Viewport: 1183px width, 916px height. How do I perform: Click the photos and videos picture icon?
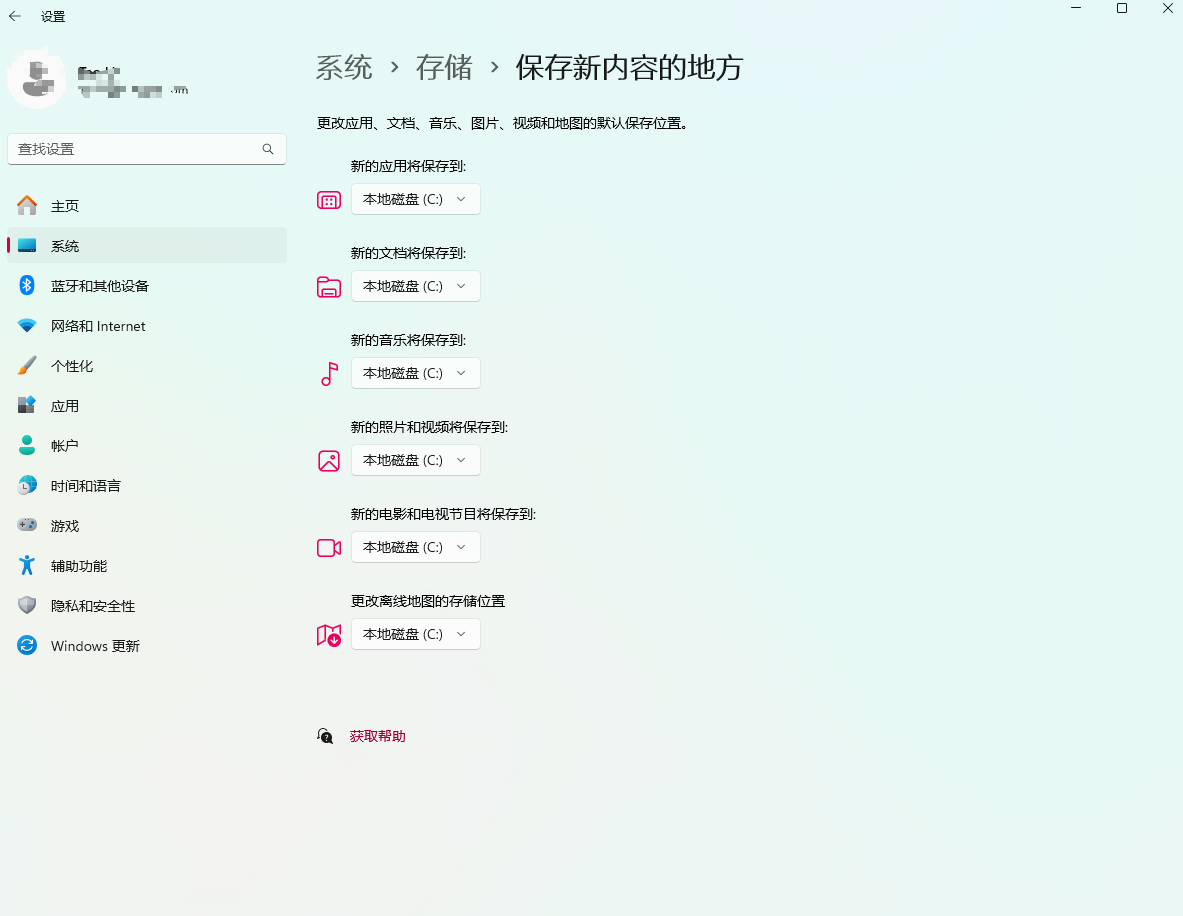click(x=329, y=460)
